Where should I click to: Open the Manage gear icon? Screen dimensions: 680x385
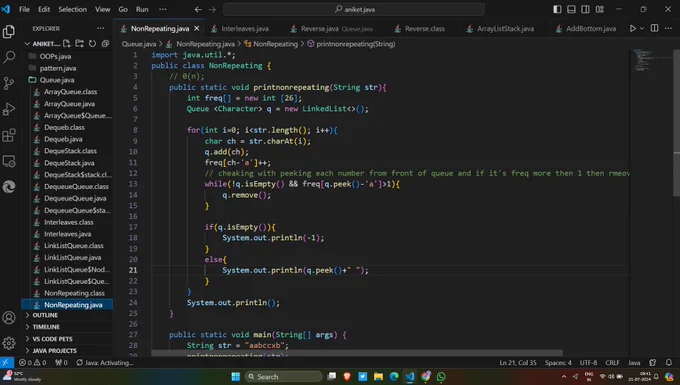point(9,343)
